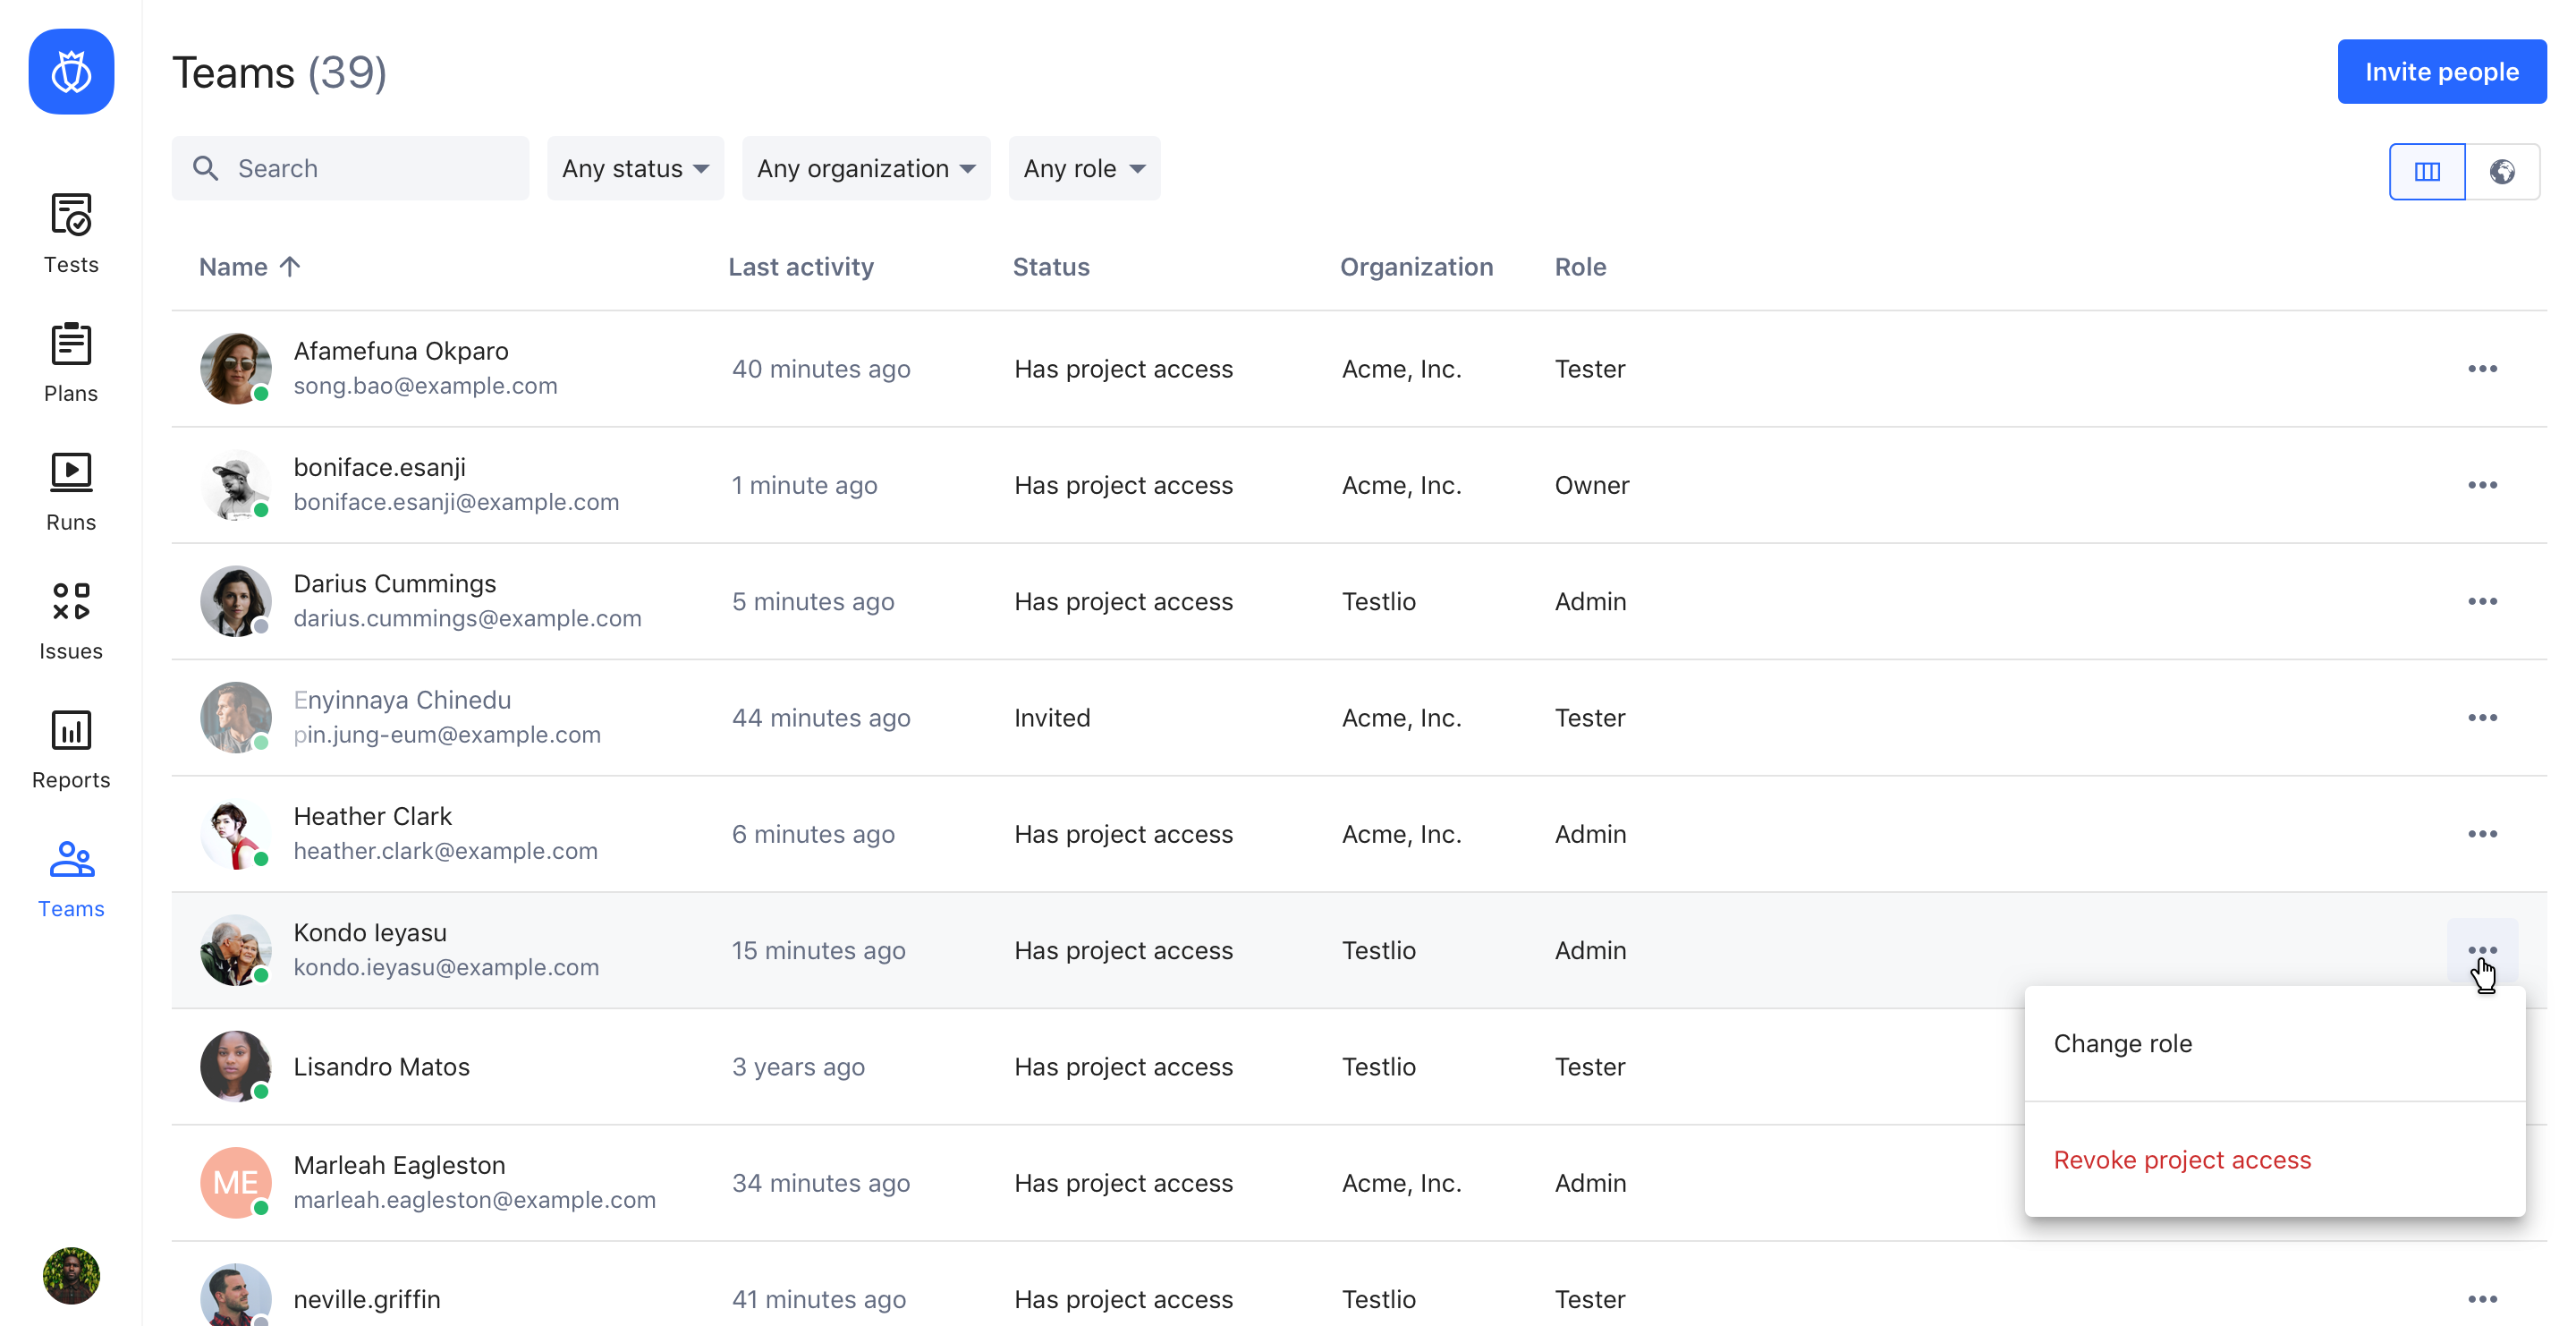Open more options for boniface.esanji
Viewport: 2576px width, 1326px height.
(2482, 485)
